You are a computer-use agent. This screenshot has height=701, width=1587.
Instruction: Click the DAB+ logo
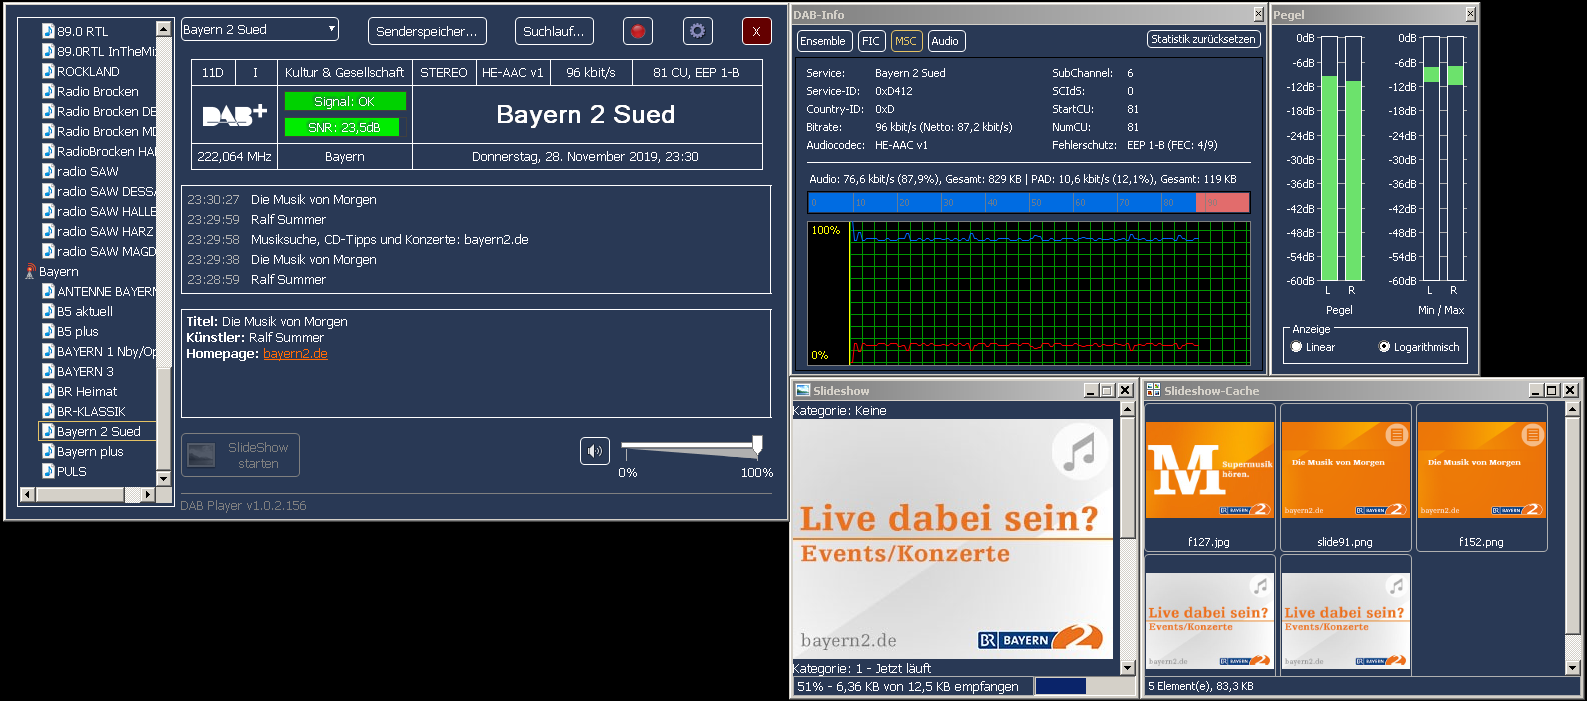click(x=234, y=115)
